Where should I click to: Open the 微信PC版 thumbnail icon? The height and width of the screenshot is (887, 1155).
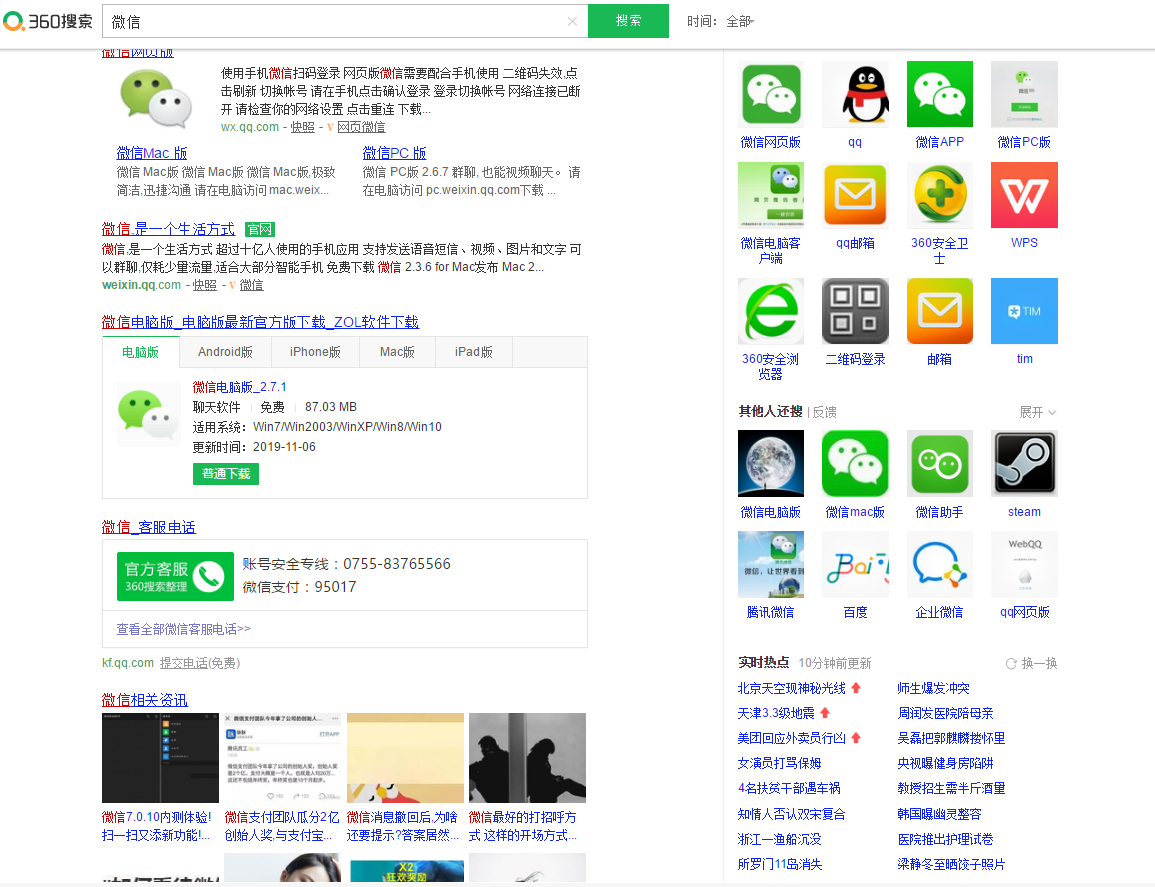[1024, 94]
